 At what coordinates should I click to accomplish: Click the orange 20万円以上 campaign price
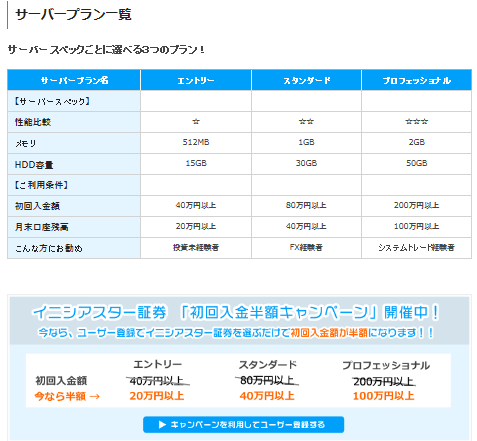[x=157, y=396]
